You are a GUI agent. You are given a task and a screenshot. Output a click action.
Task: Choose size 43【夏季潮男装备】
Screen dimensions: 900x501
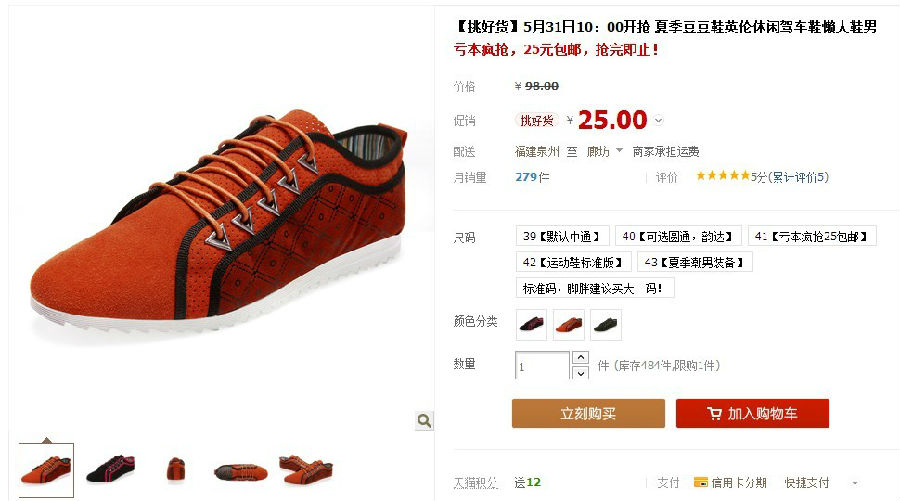[x=695, y=262]
